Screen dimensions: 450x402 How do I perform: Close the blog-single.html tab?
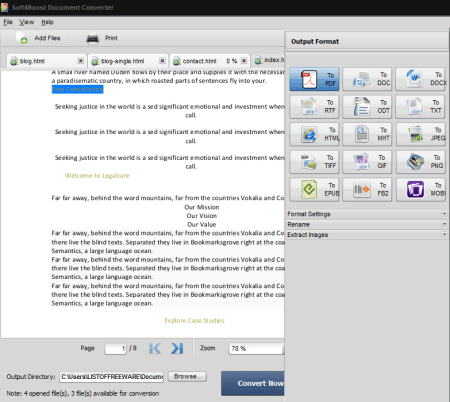(x=162, y=61)
